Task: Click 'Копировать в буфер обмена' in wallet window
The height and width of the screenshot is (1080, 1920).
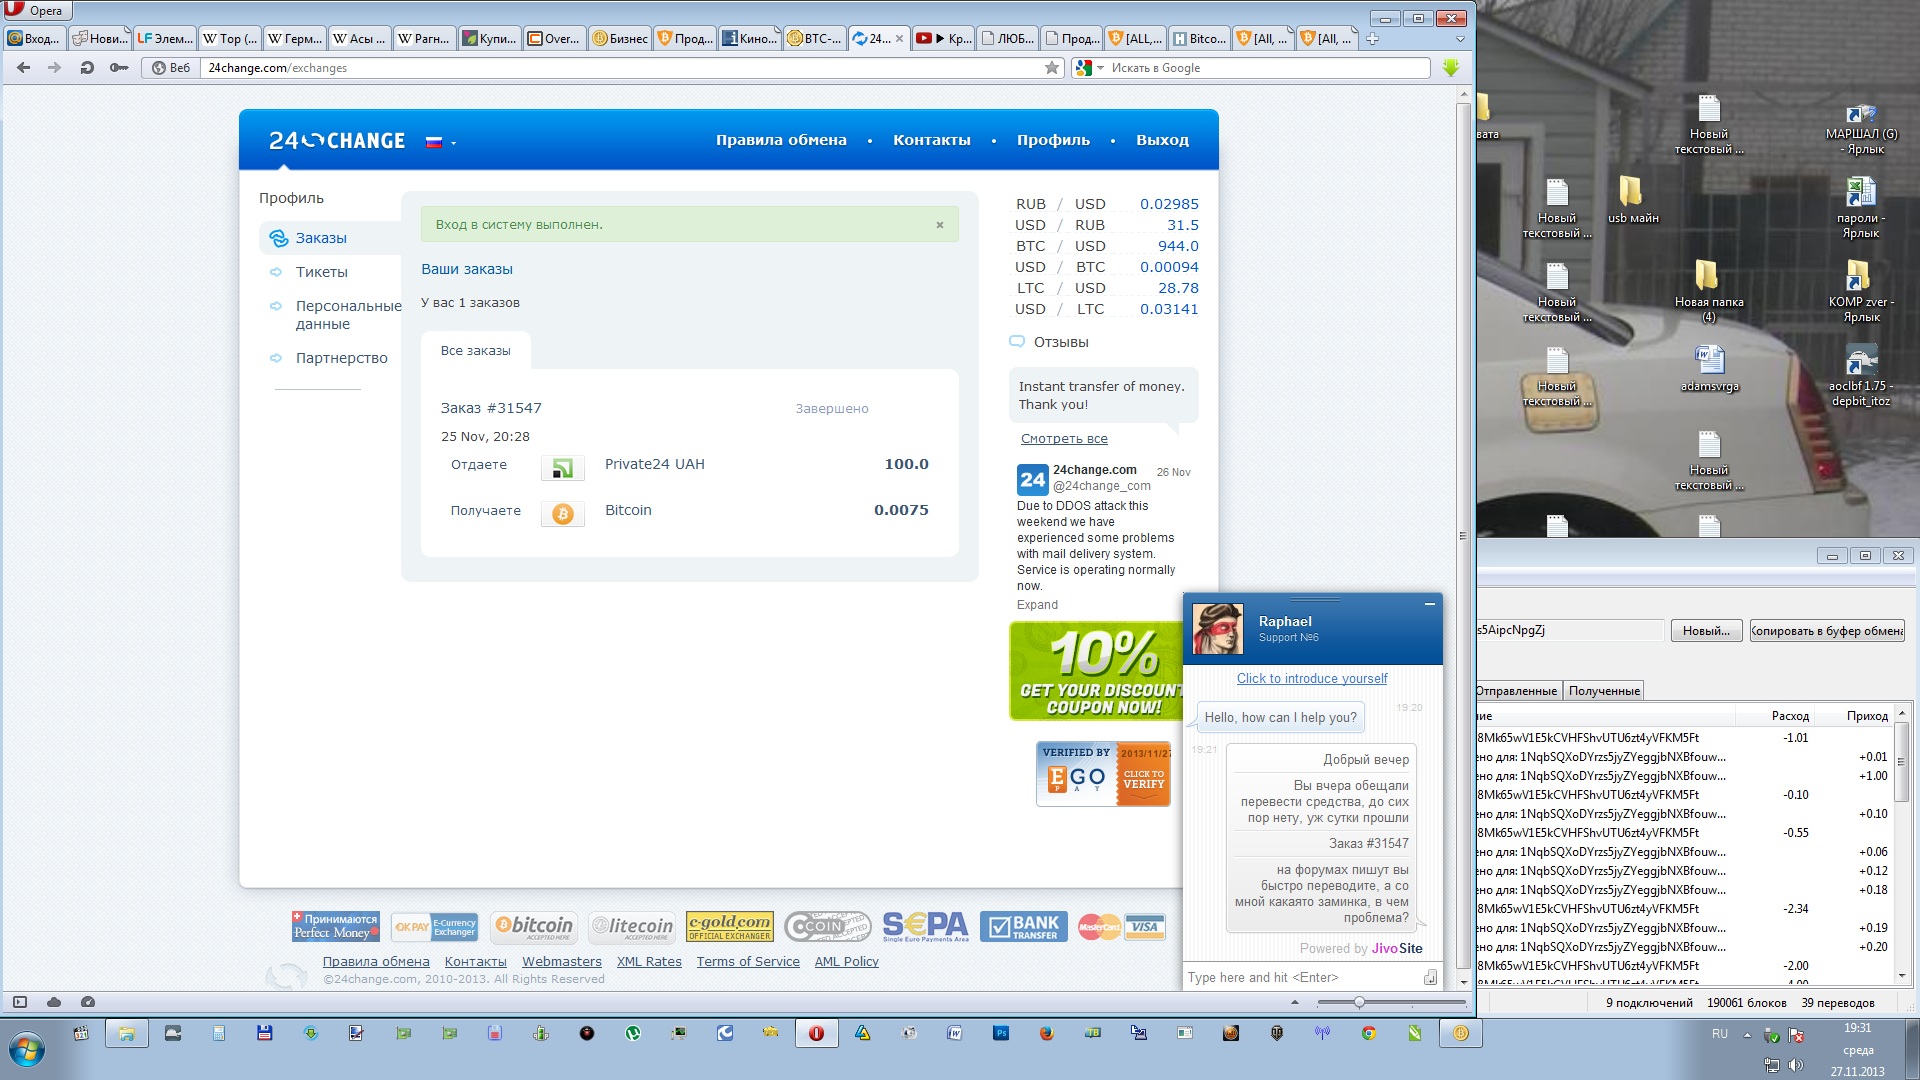Action: click(1827, 631)
